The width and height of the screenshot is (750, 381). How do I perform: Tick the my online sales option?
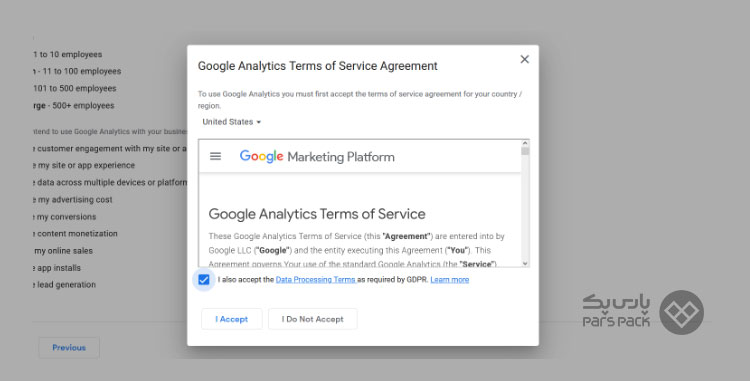click(63, 251)
